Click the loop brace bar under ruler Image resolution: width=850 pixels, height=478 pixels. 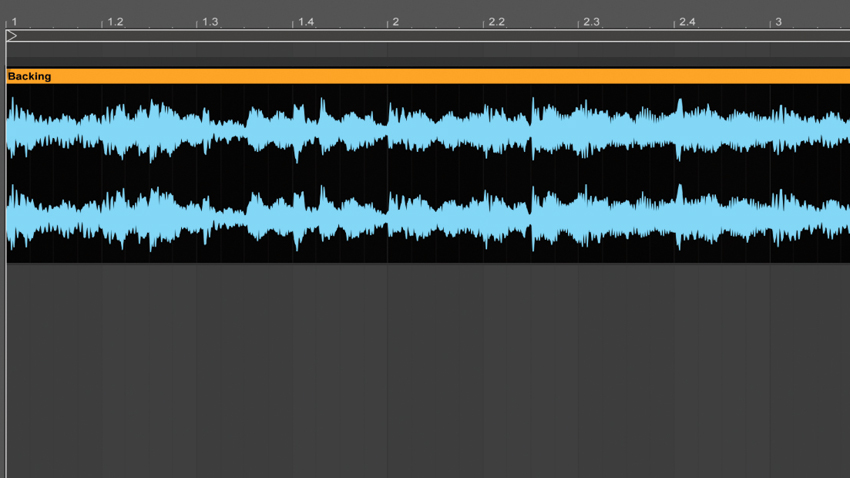coord(428,36)
